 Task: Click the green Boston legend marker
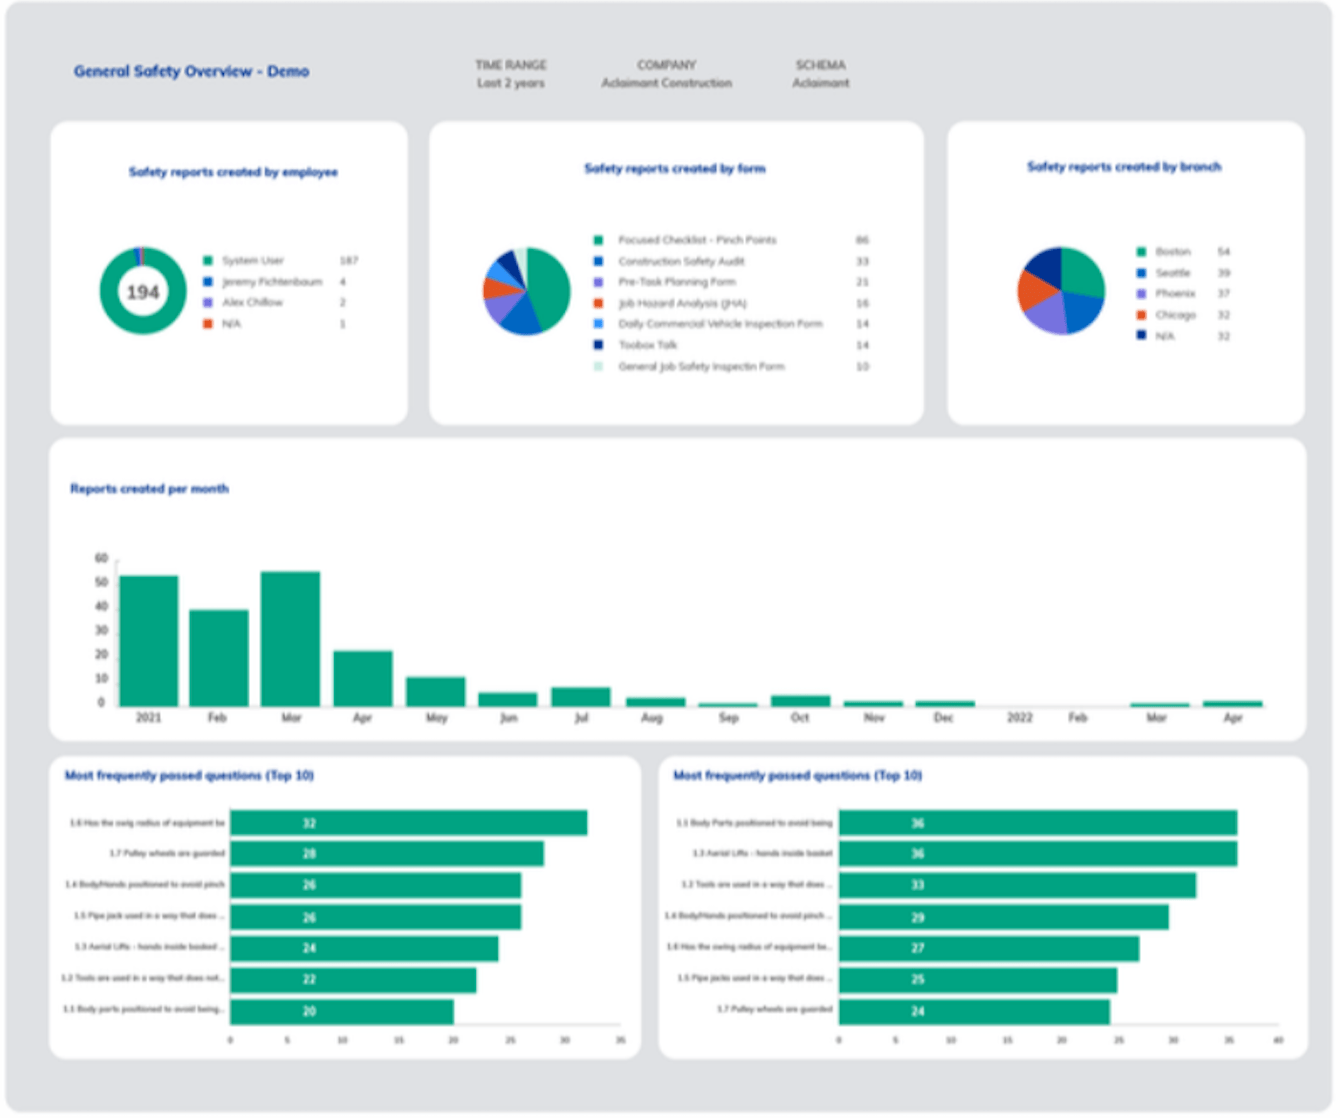click(1140, 251)
